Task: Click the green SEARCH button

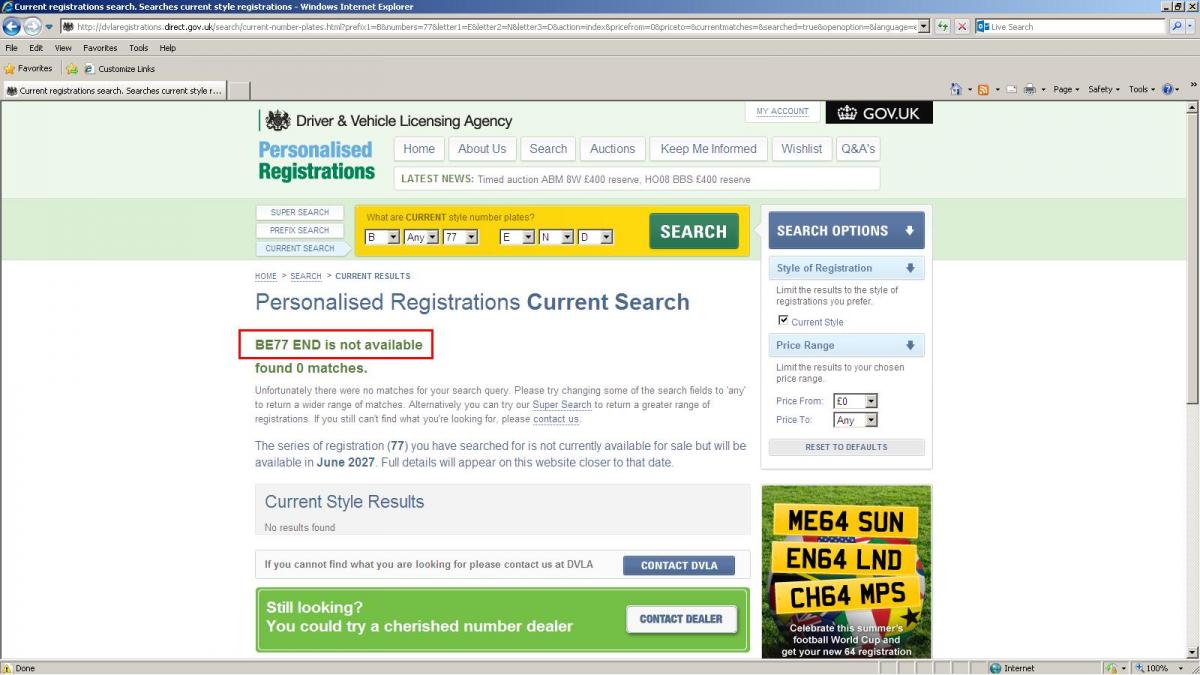Action: [693, 231]
